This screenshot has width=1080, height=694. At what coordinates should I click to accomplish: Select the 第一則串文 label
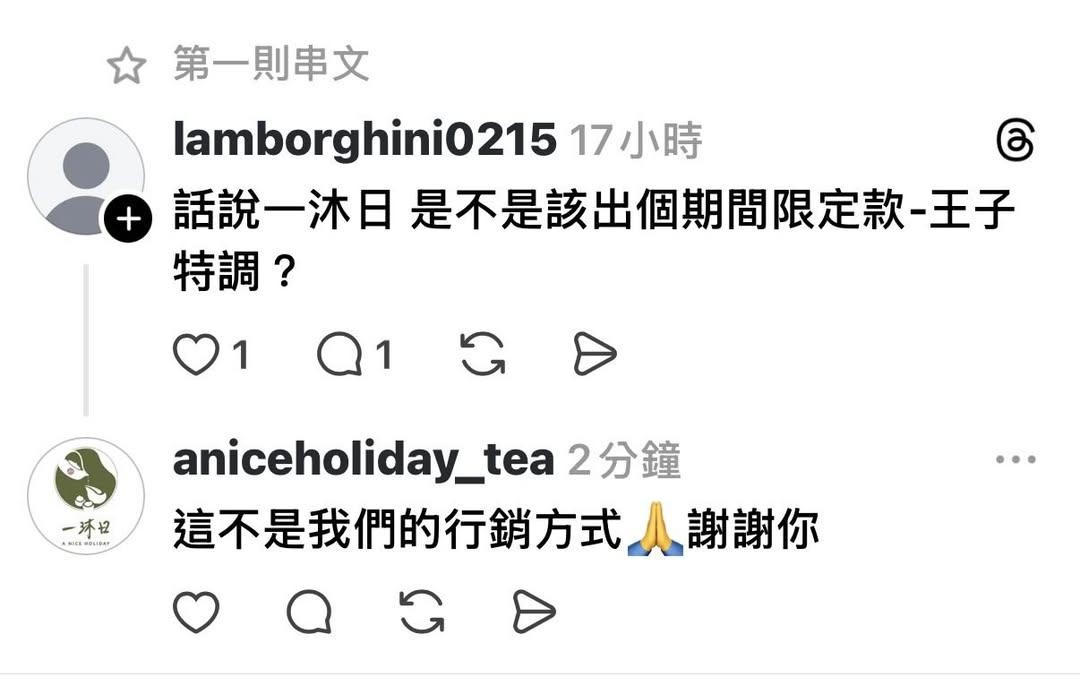click(271, 64)
